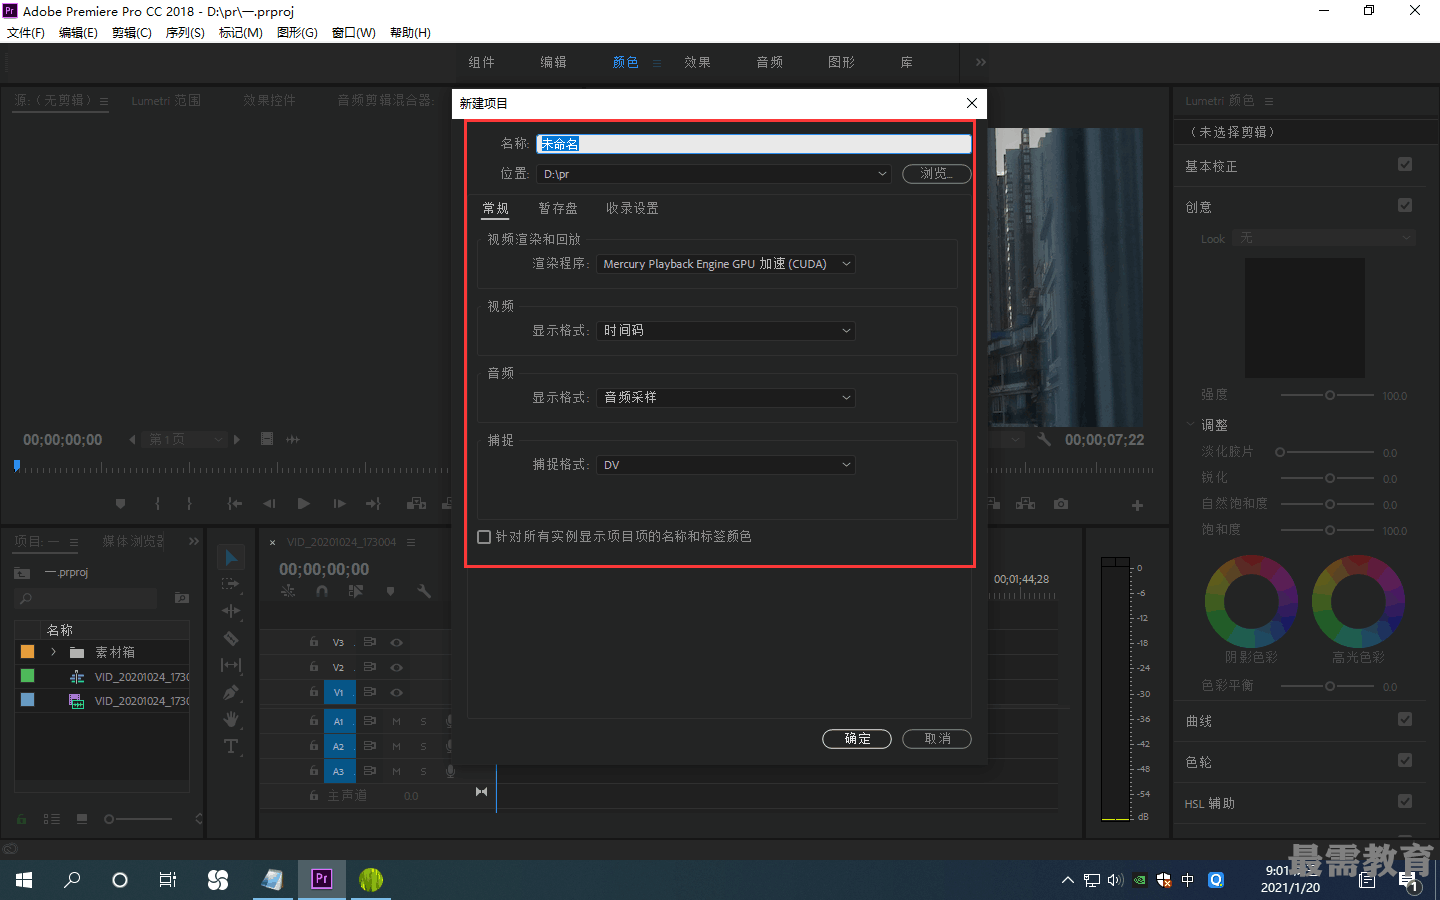The image size is (1440, 900).
Task: Click find icon beside project search
Action: (182, 598)
